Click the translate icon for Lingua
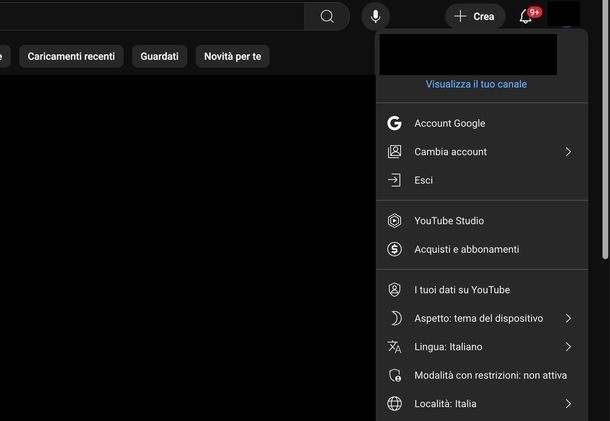The image size is (610, 421). point(394,346)
